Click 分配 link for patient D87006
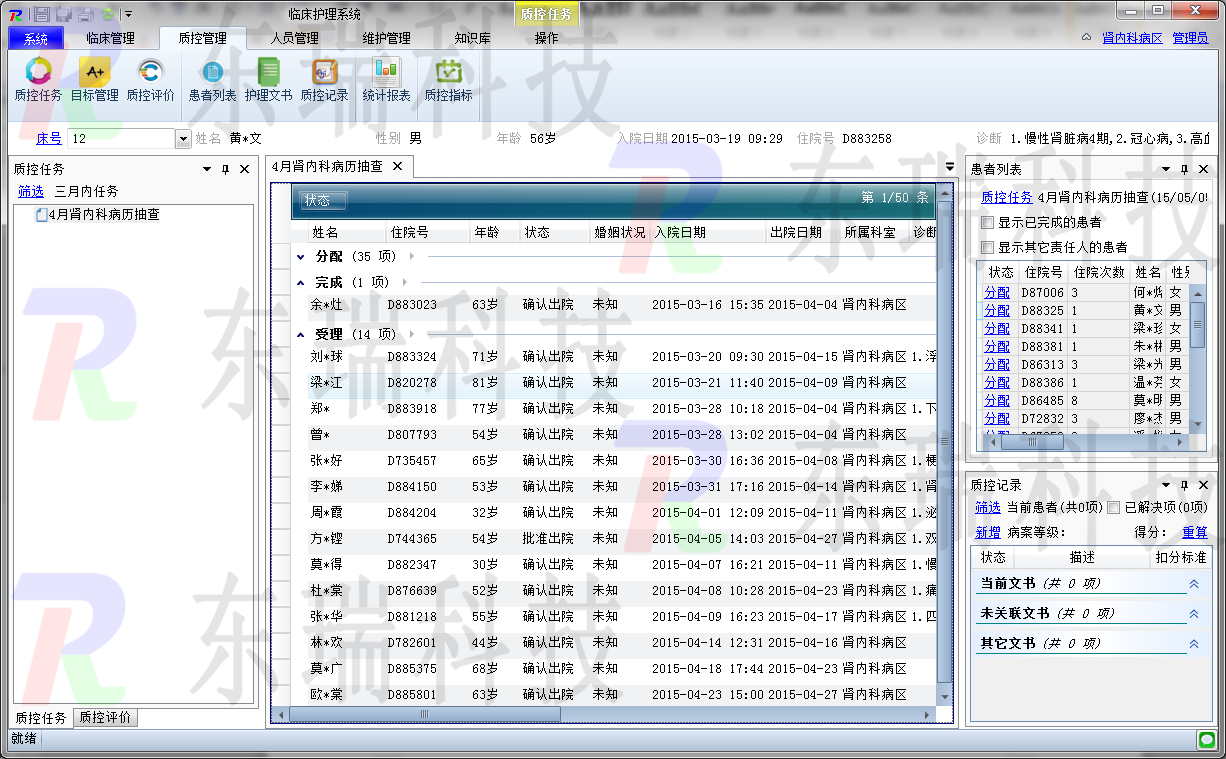The width and height of the screenshot is (1226, 759). point(997,292)
